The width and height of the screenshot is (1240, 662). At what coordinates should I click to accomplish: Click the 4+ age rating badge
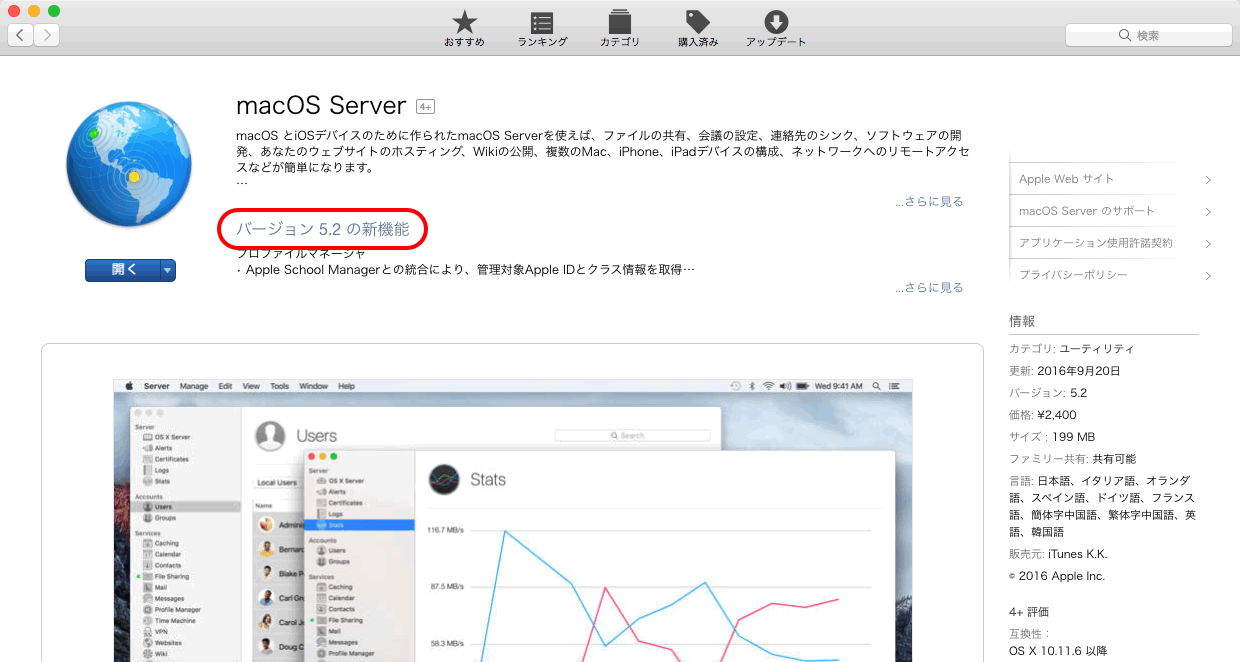[x=425, y=107]
